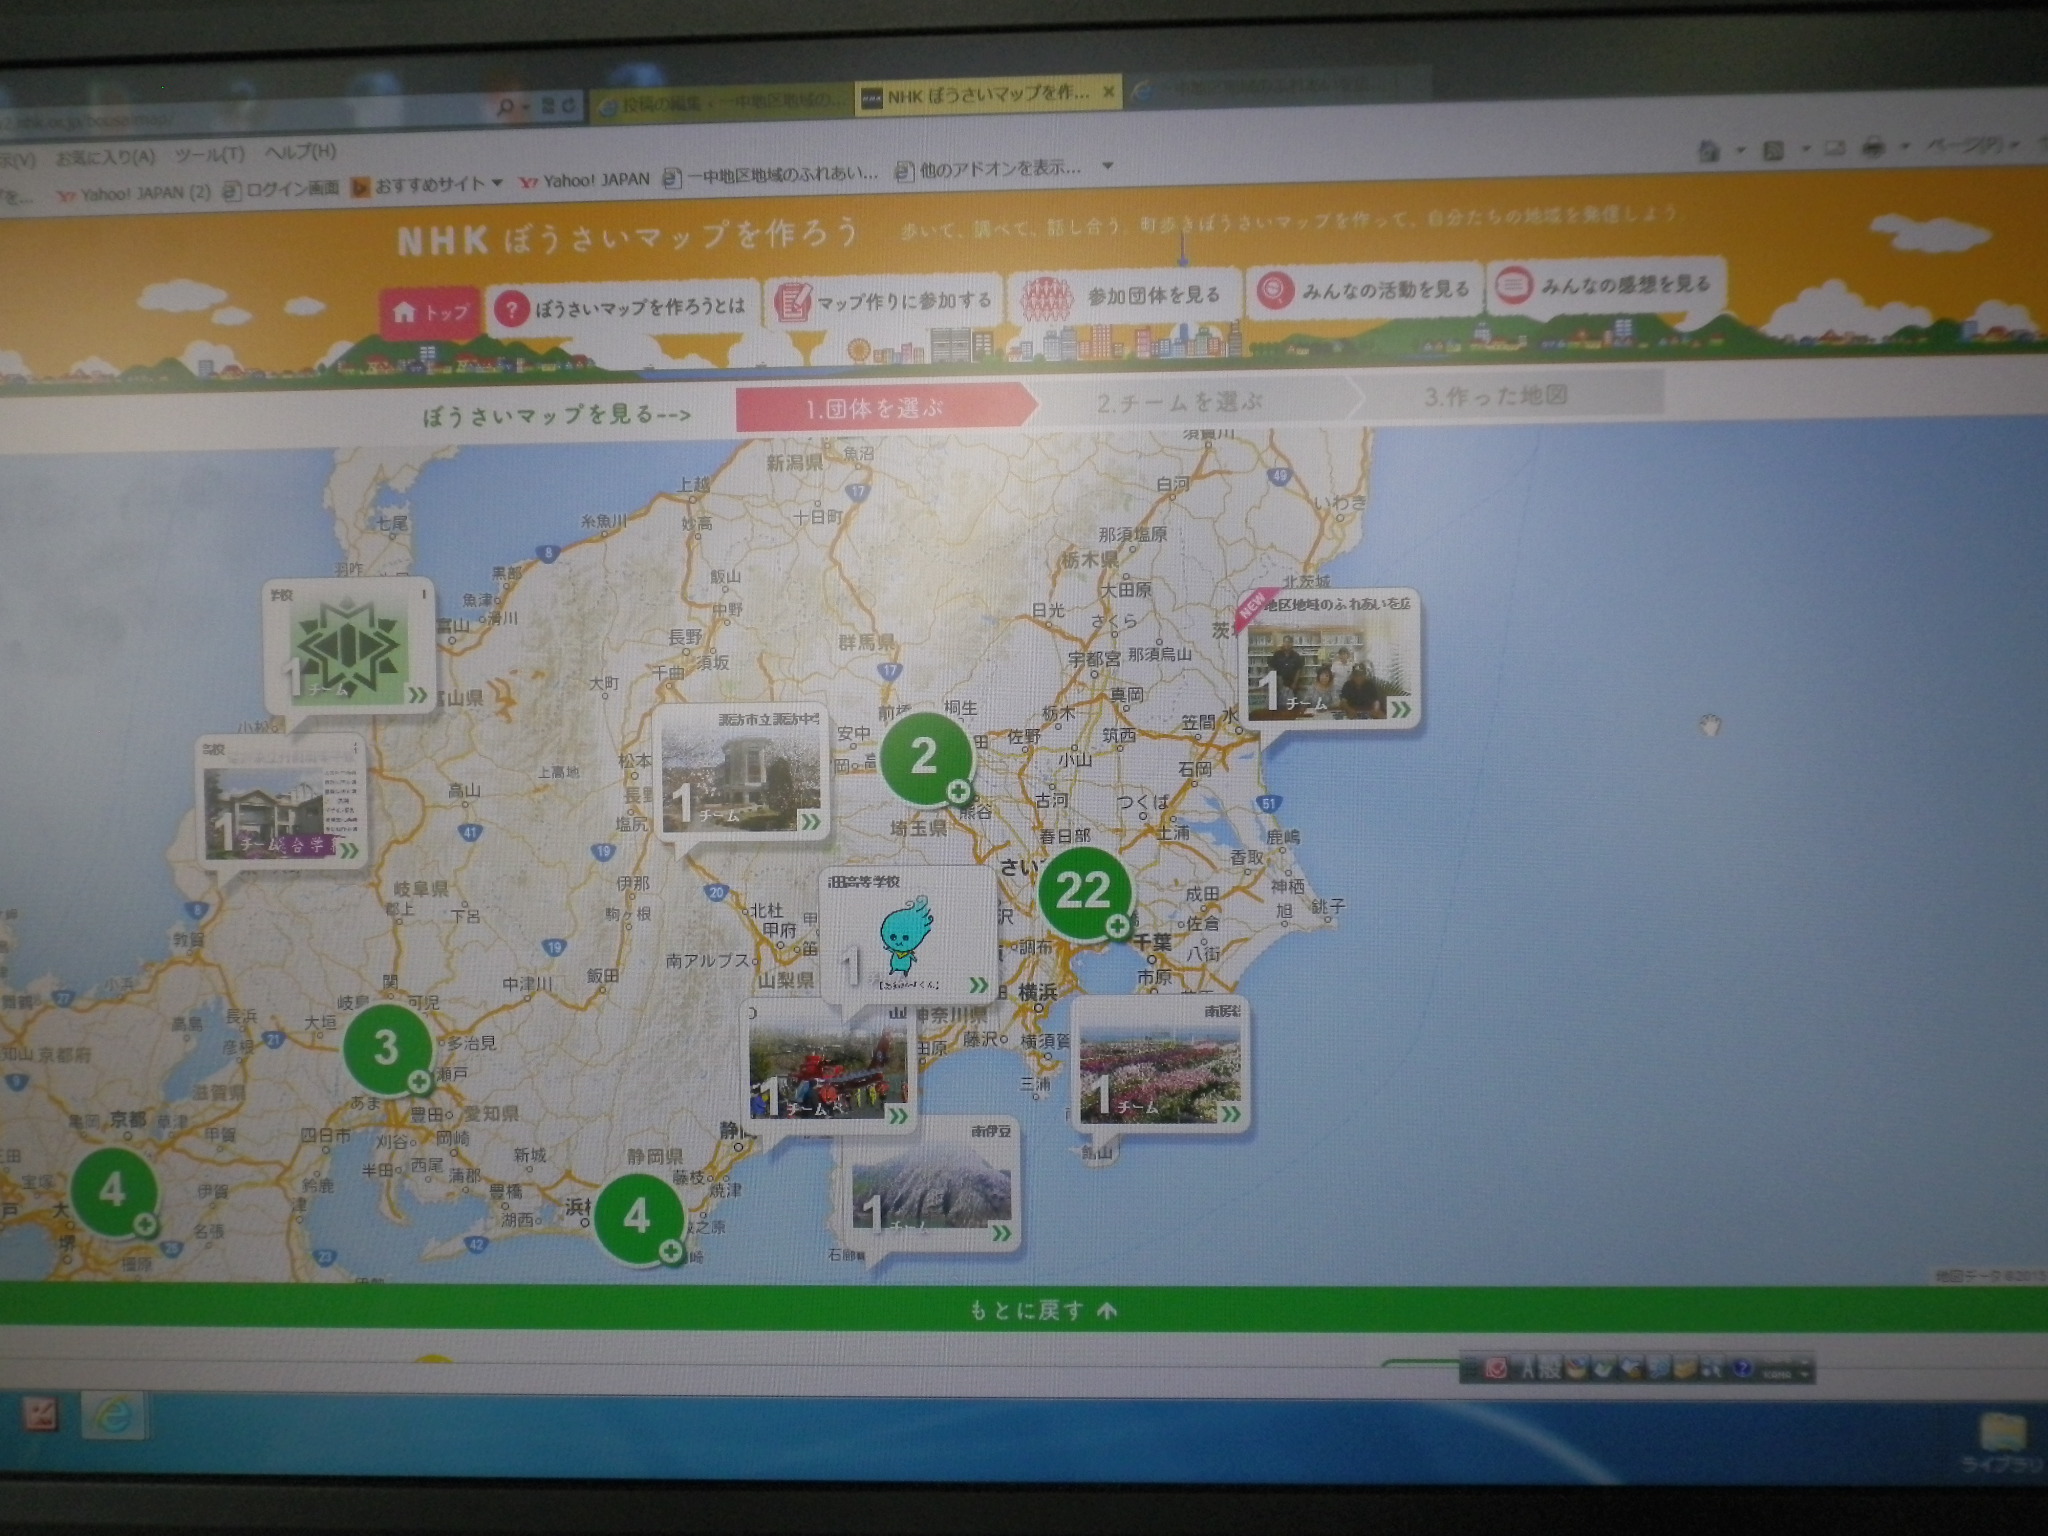
Task: Expand the Hamamatsu cluster marker showing 4
Action: [x=638, y=1218]
